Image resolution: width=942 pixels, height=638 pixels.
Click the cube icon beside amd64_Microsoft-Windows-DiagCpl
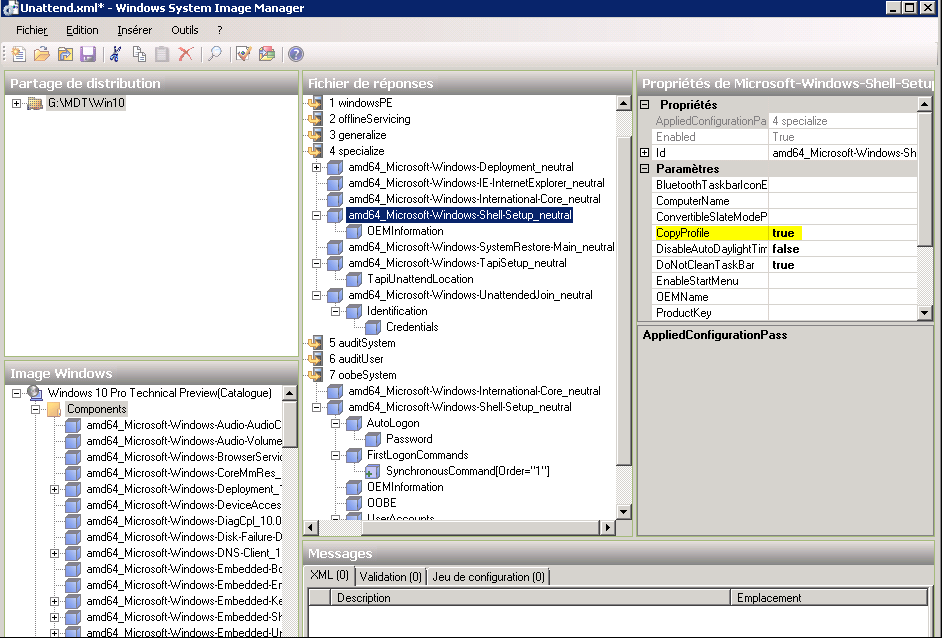[x=73, y=521]
